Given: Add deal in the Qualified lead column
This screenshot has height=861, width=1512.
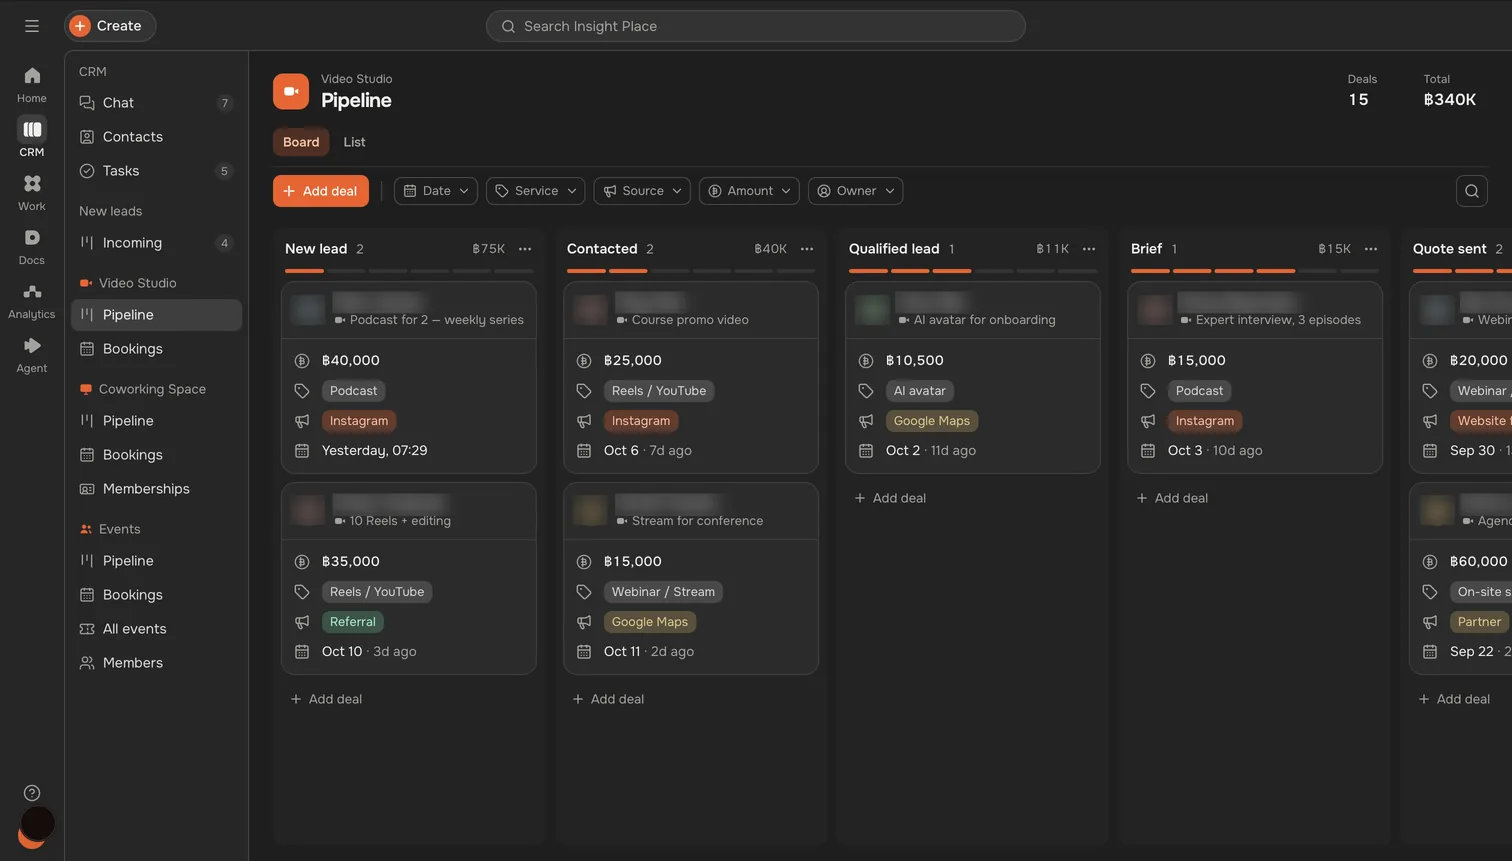Looking at the screenshot, I should click(x=890, y=498).
